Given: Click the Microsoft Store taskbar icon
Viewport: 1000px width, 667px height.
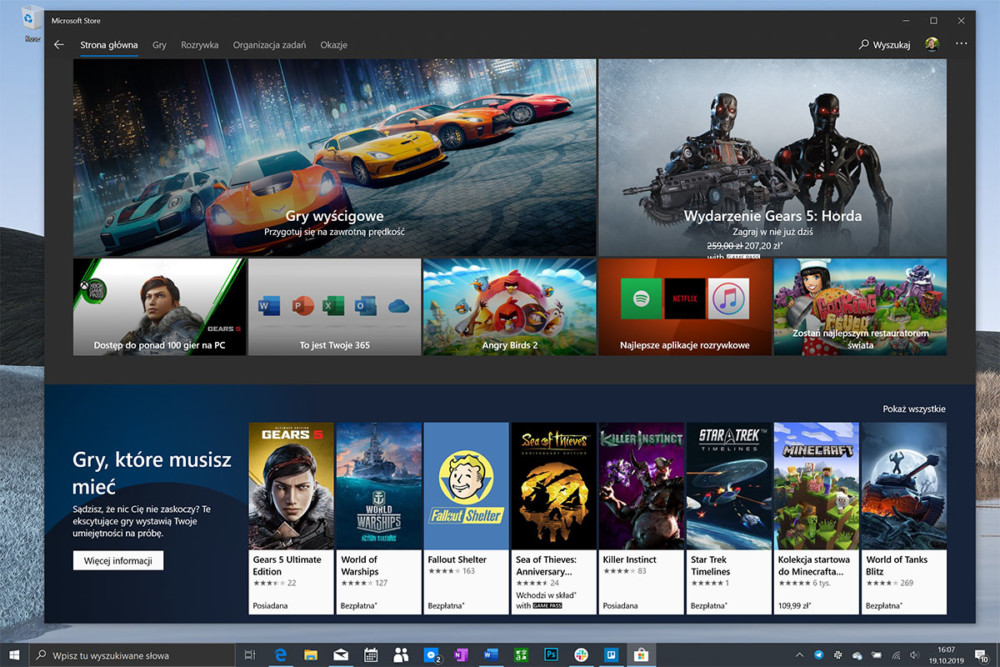Looking at the screenshot, I should click(x=641, y=655).
